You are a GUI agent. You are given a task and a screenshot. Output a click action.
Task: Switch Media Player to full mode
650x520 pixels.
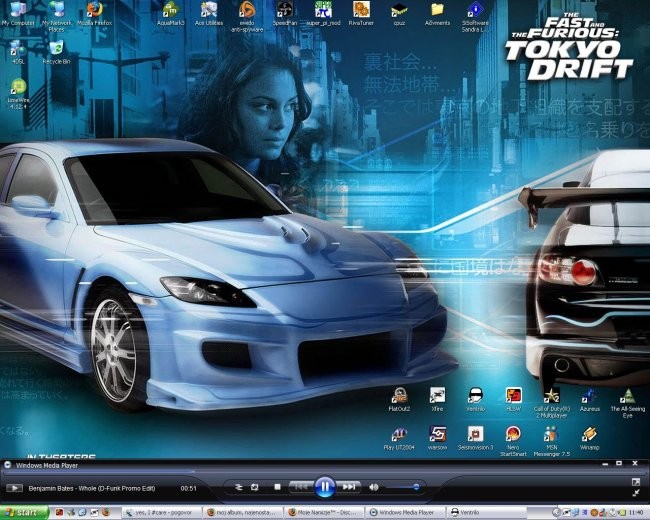tap(635, 482)
